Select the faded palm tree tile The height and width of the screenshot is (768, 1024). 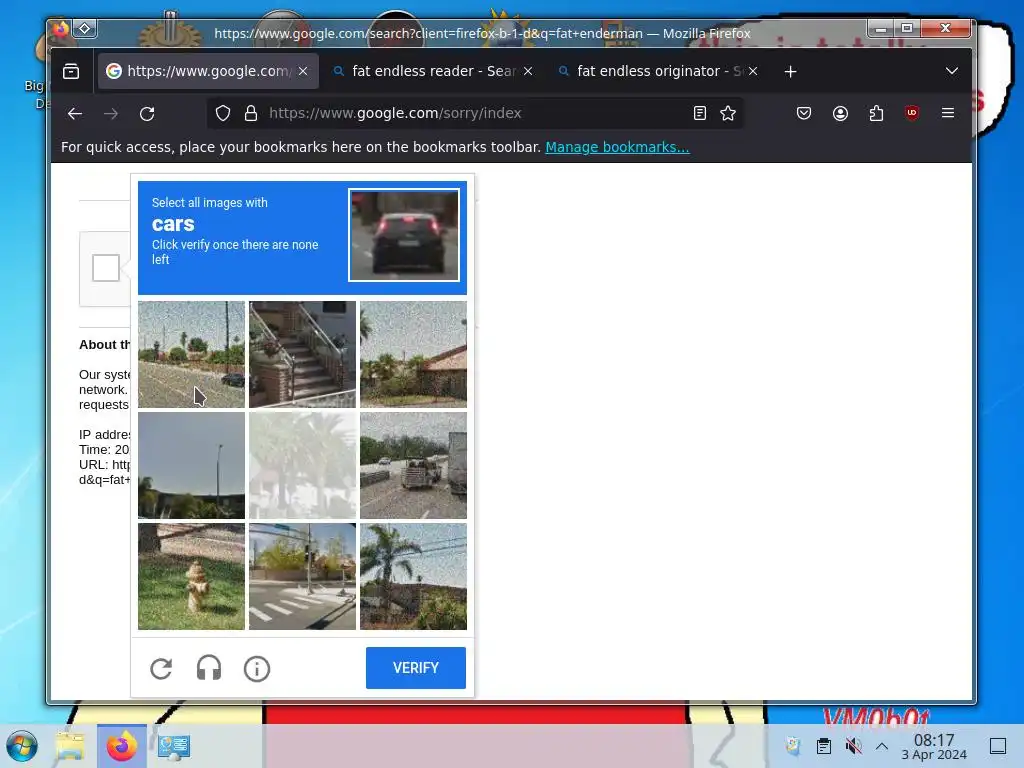[x=302, y=466]
